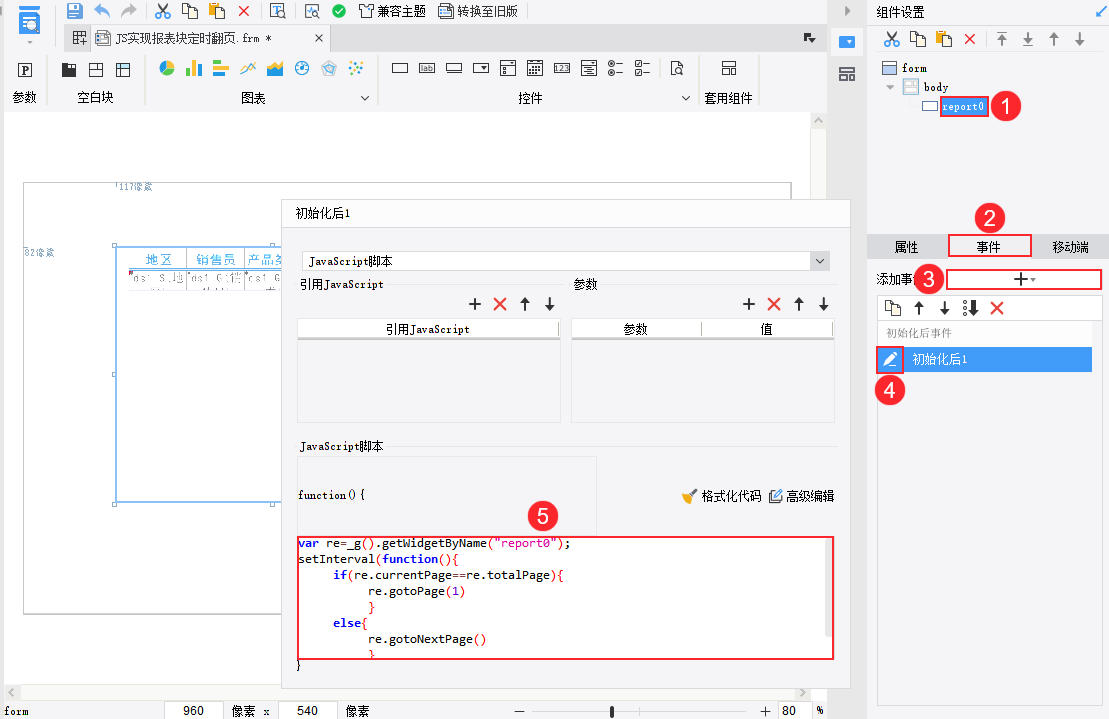Insert a number input widget
1109x719 pixels.
point(562,68)
